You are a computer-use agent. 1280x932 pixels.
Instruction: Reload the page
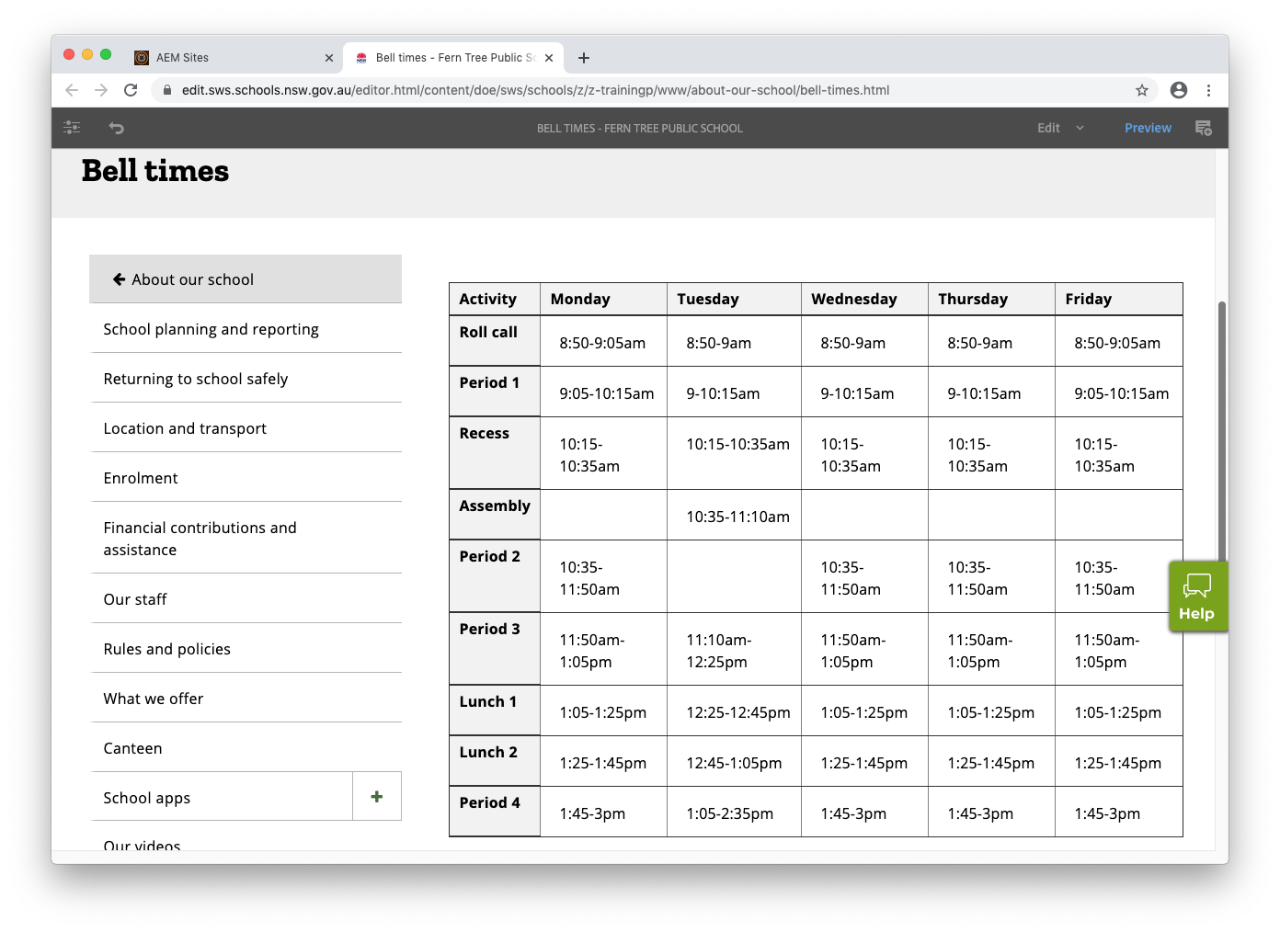[x=130, y=90]
